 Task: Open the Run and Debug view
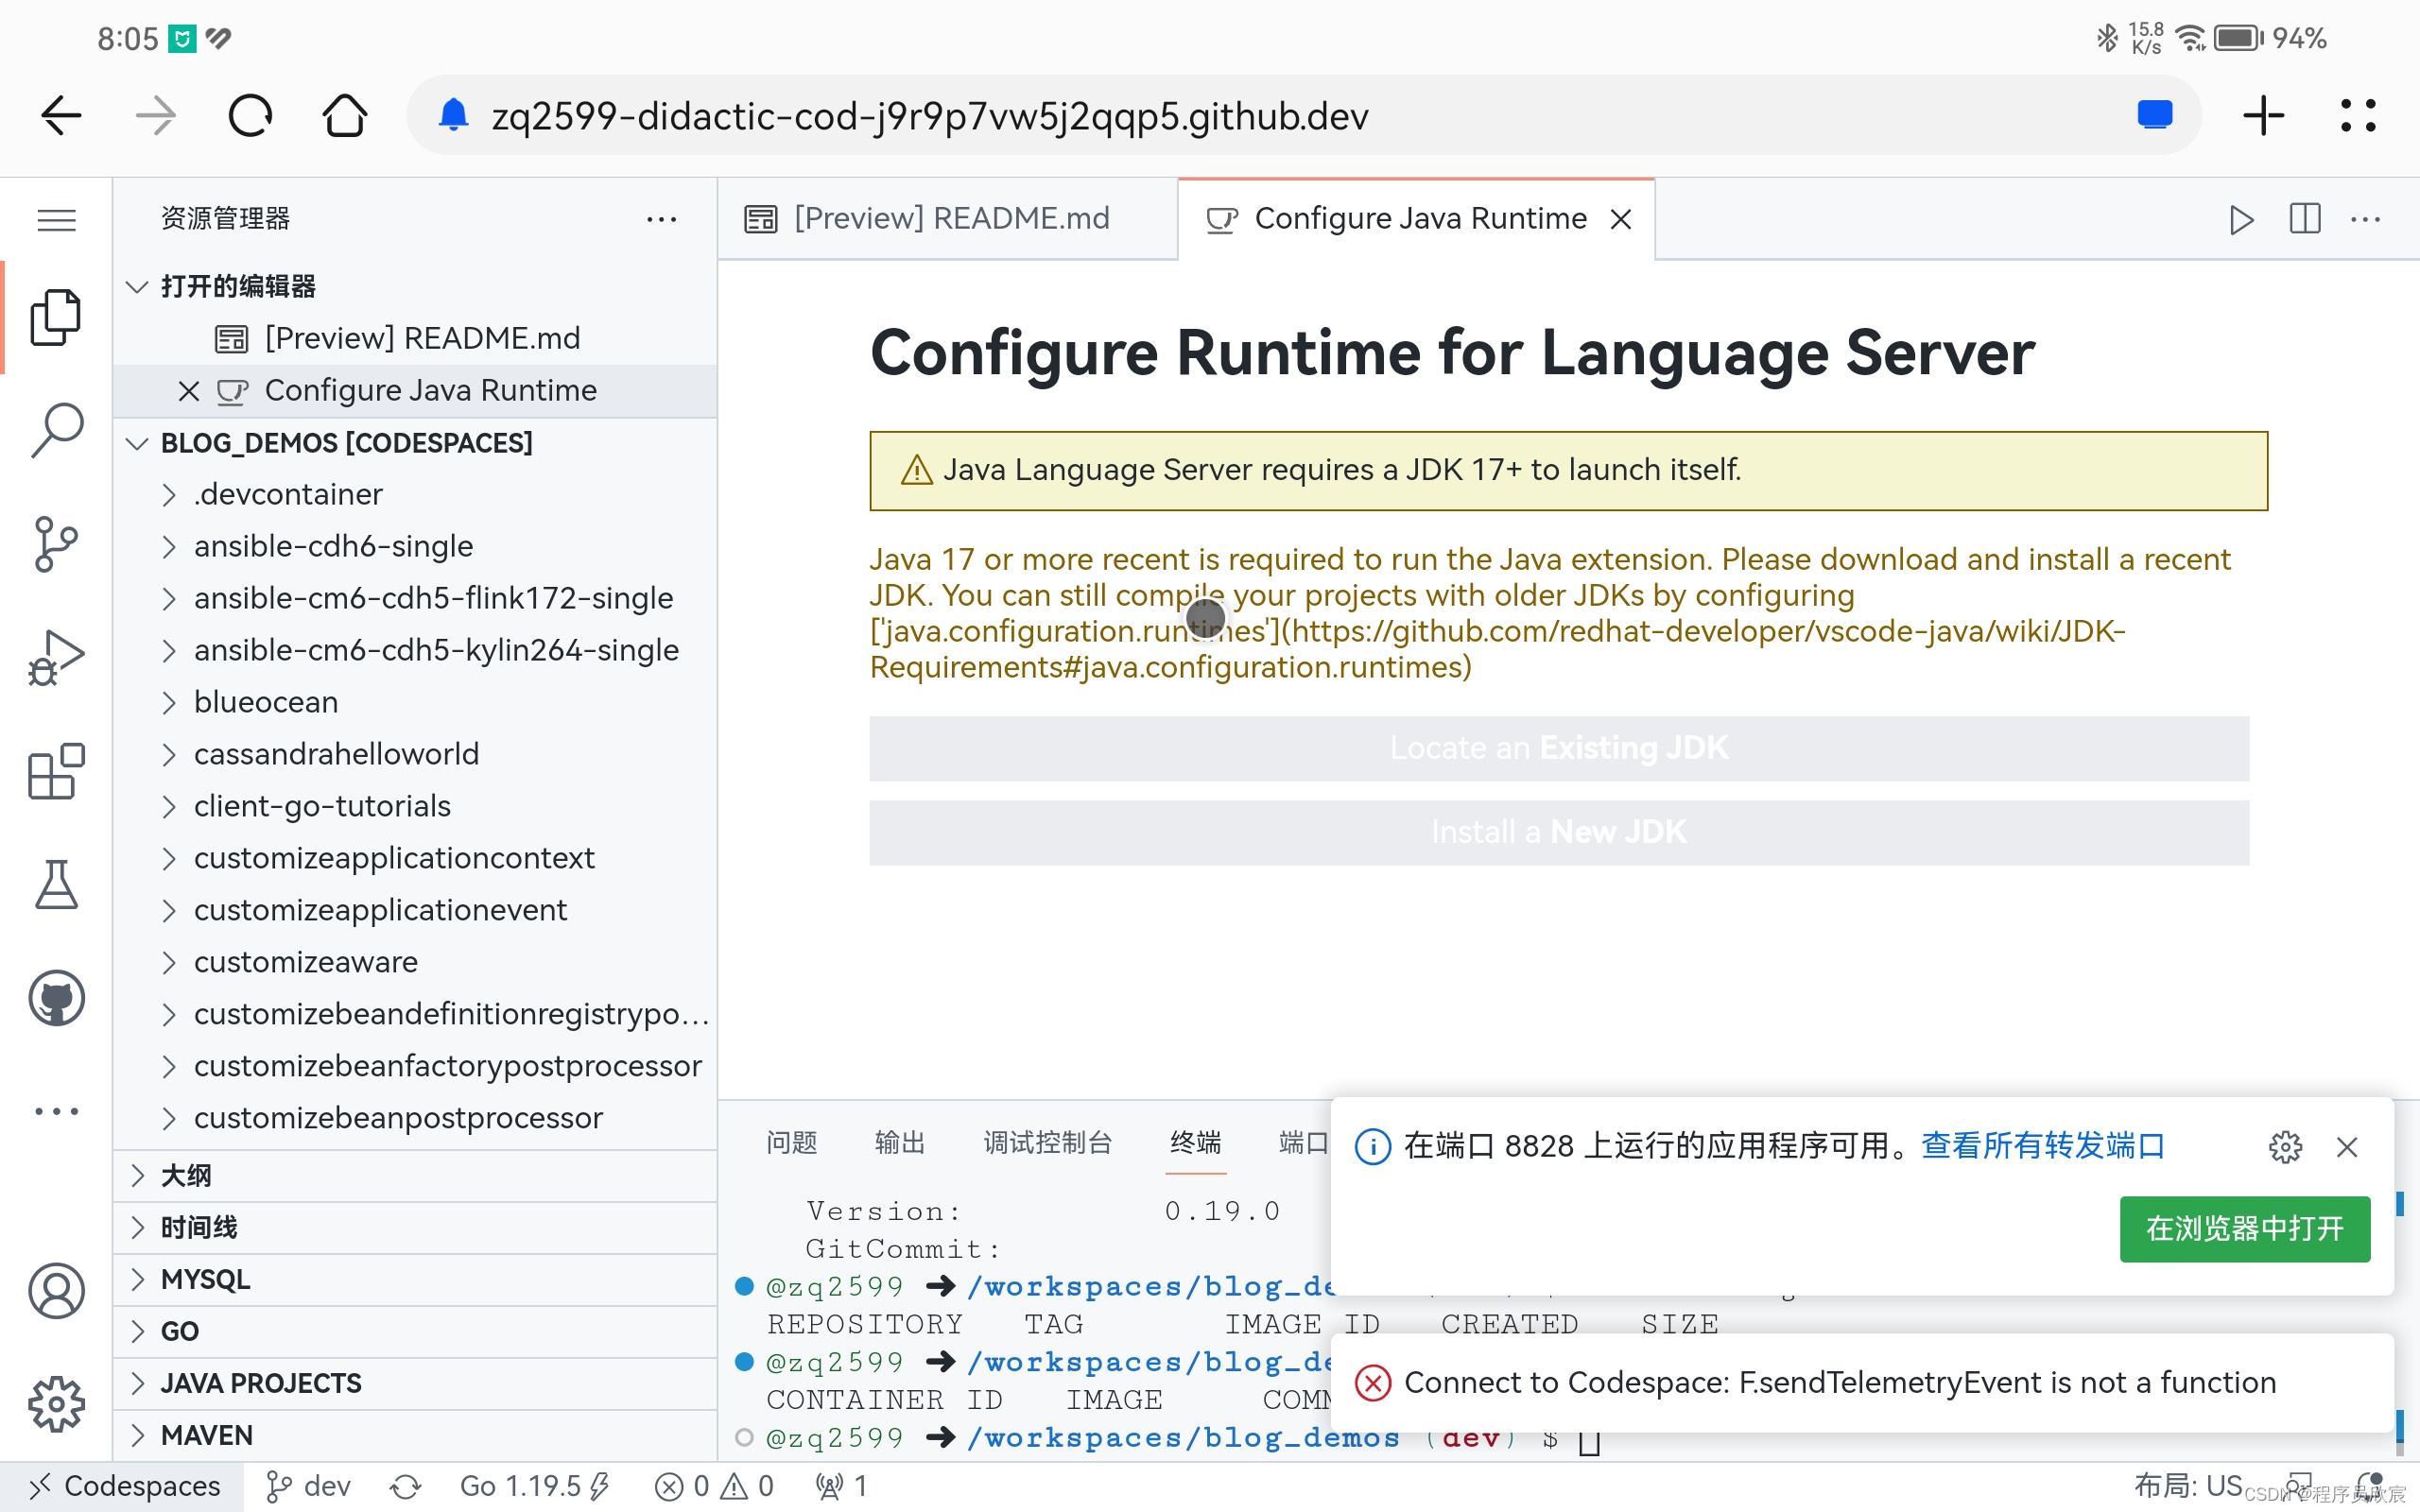pos(56,658)
